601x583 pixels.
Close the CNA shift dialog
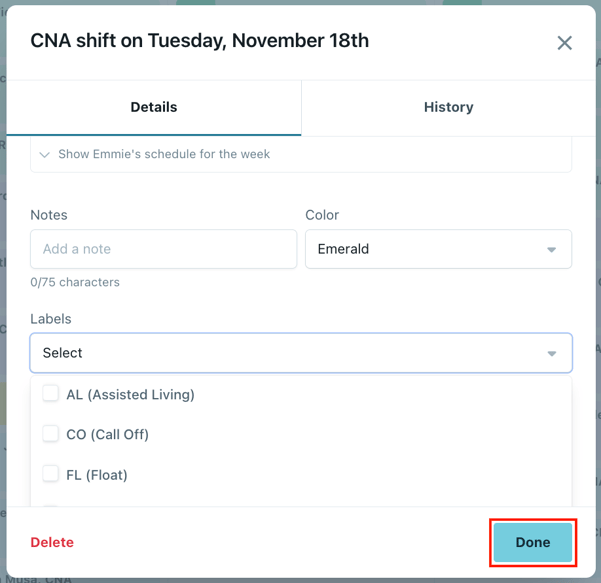tap(565, 43)
